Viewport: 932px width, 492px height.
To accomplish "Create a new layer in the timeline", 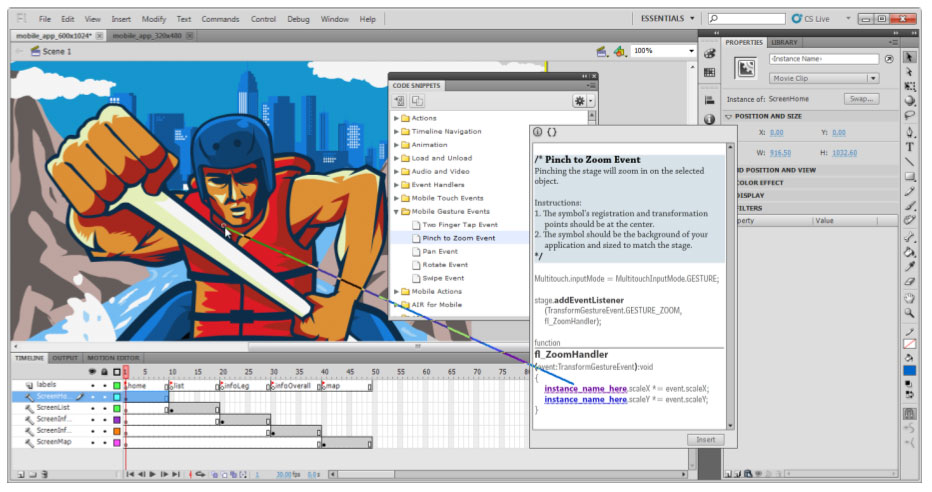I will point(19,474).
